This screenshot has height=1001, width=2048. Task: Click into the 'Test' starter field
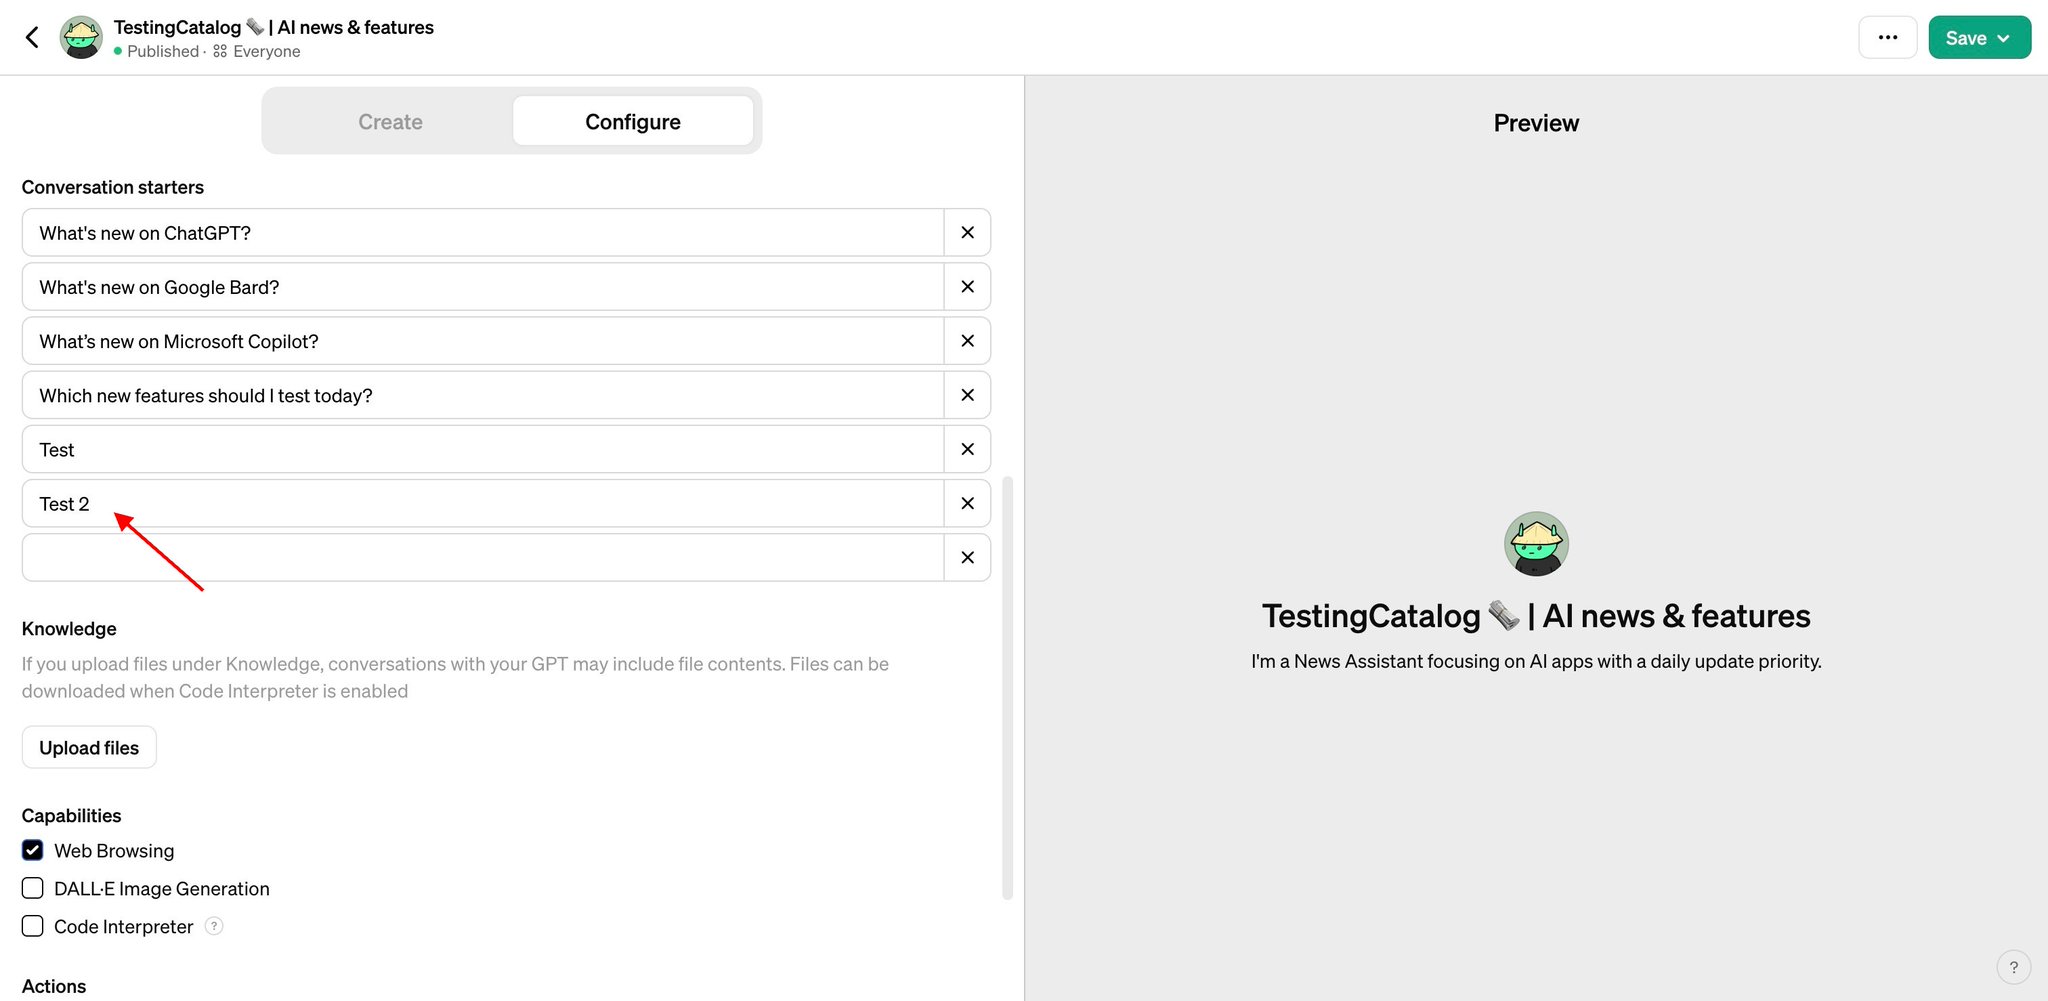point(483,449)
